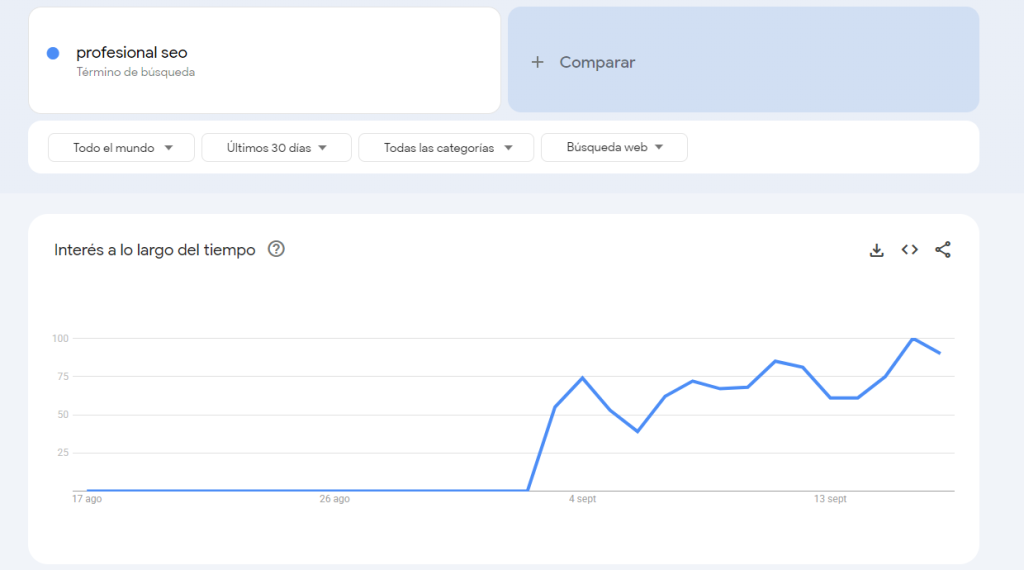Click the 4 sept date label
Viewport: 1024px width, 570px height.
coord(580,499)
